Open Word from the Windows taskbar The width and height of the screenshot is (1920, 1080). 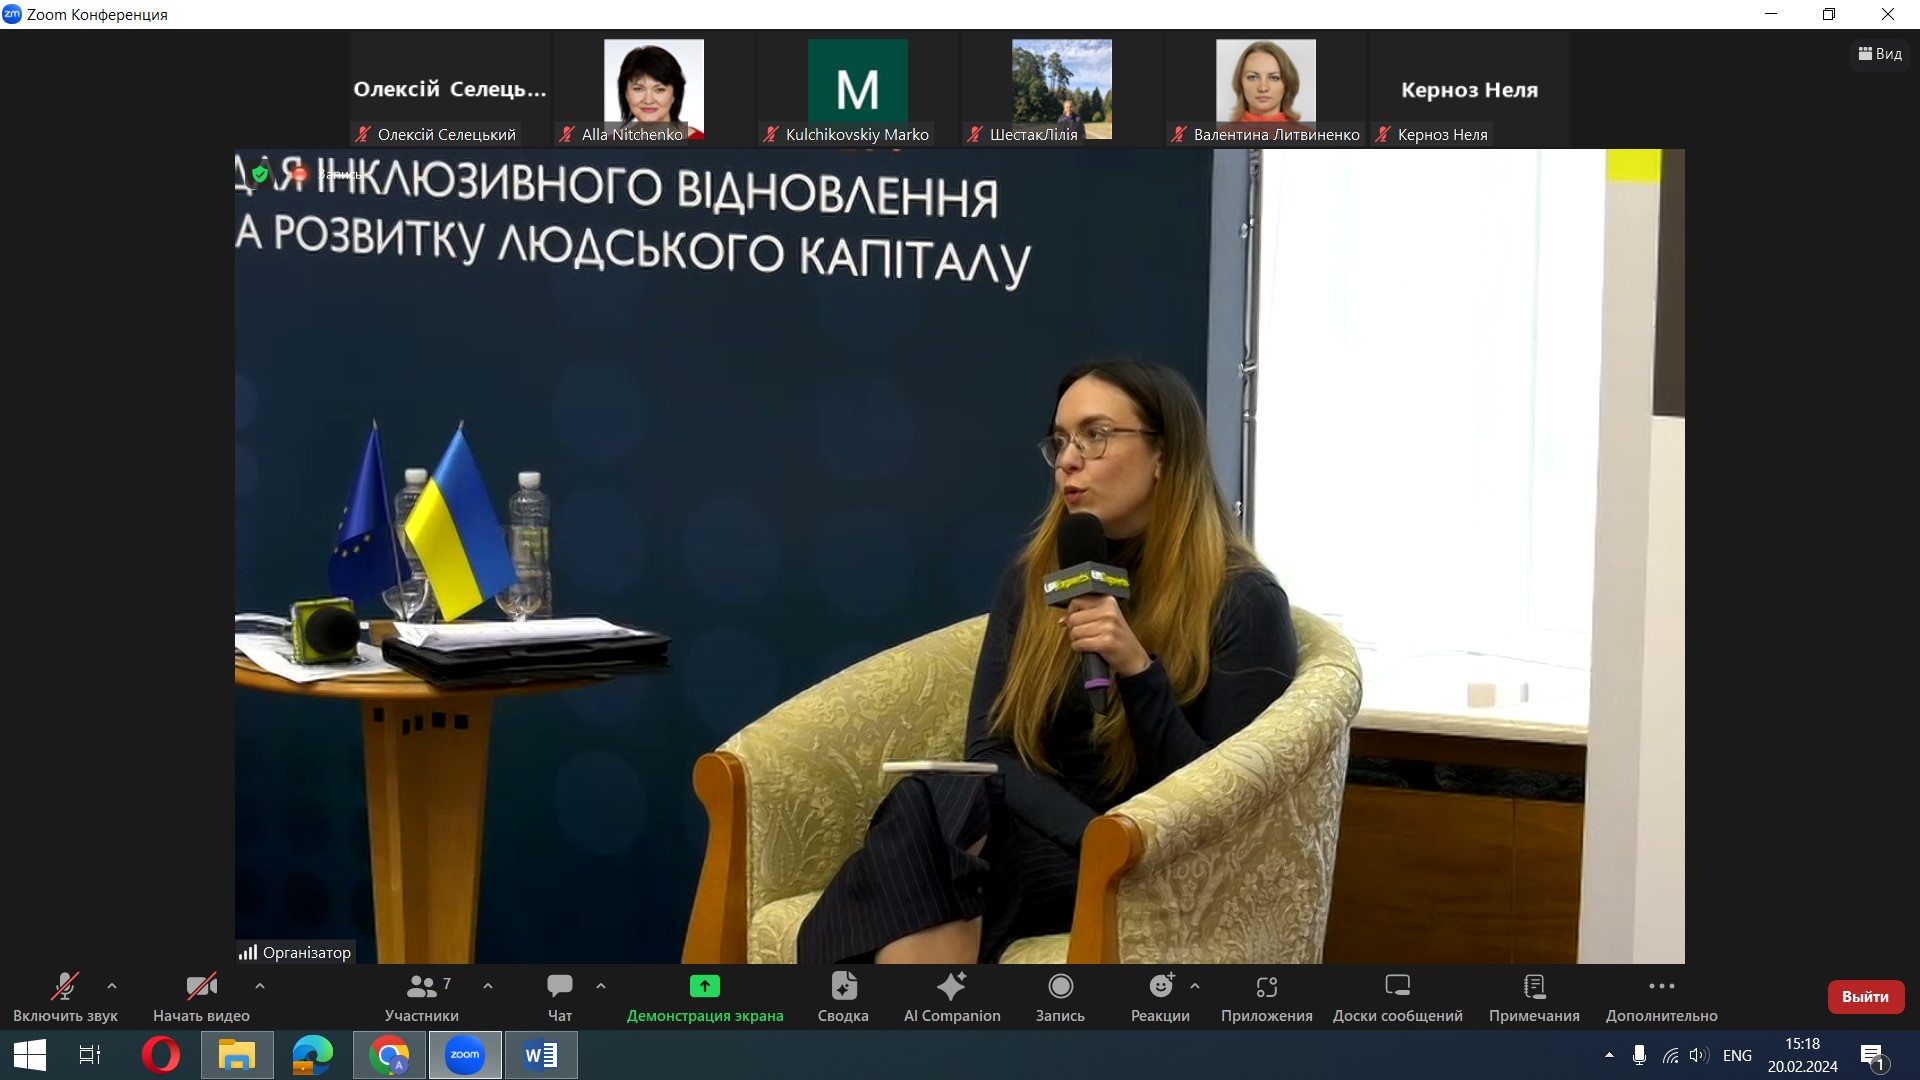point(541,1055)
